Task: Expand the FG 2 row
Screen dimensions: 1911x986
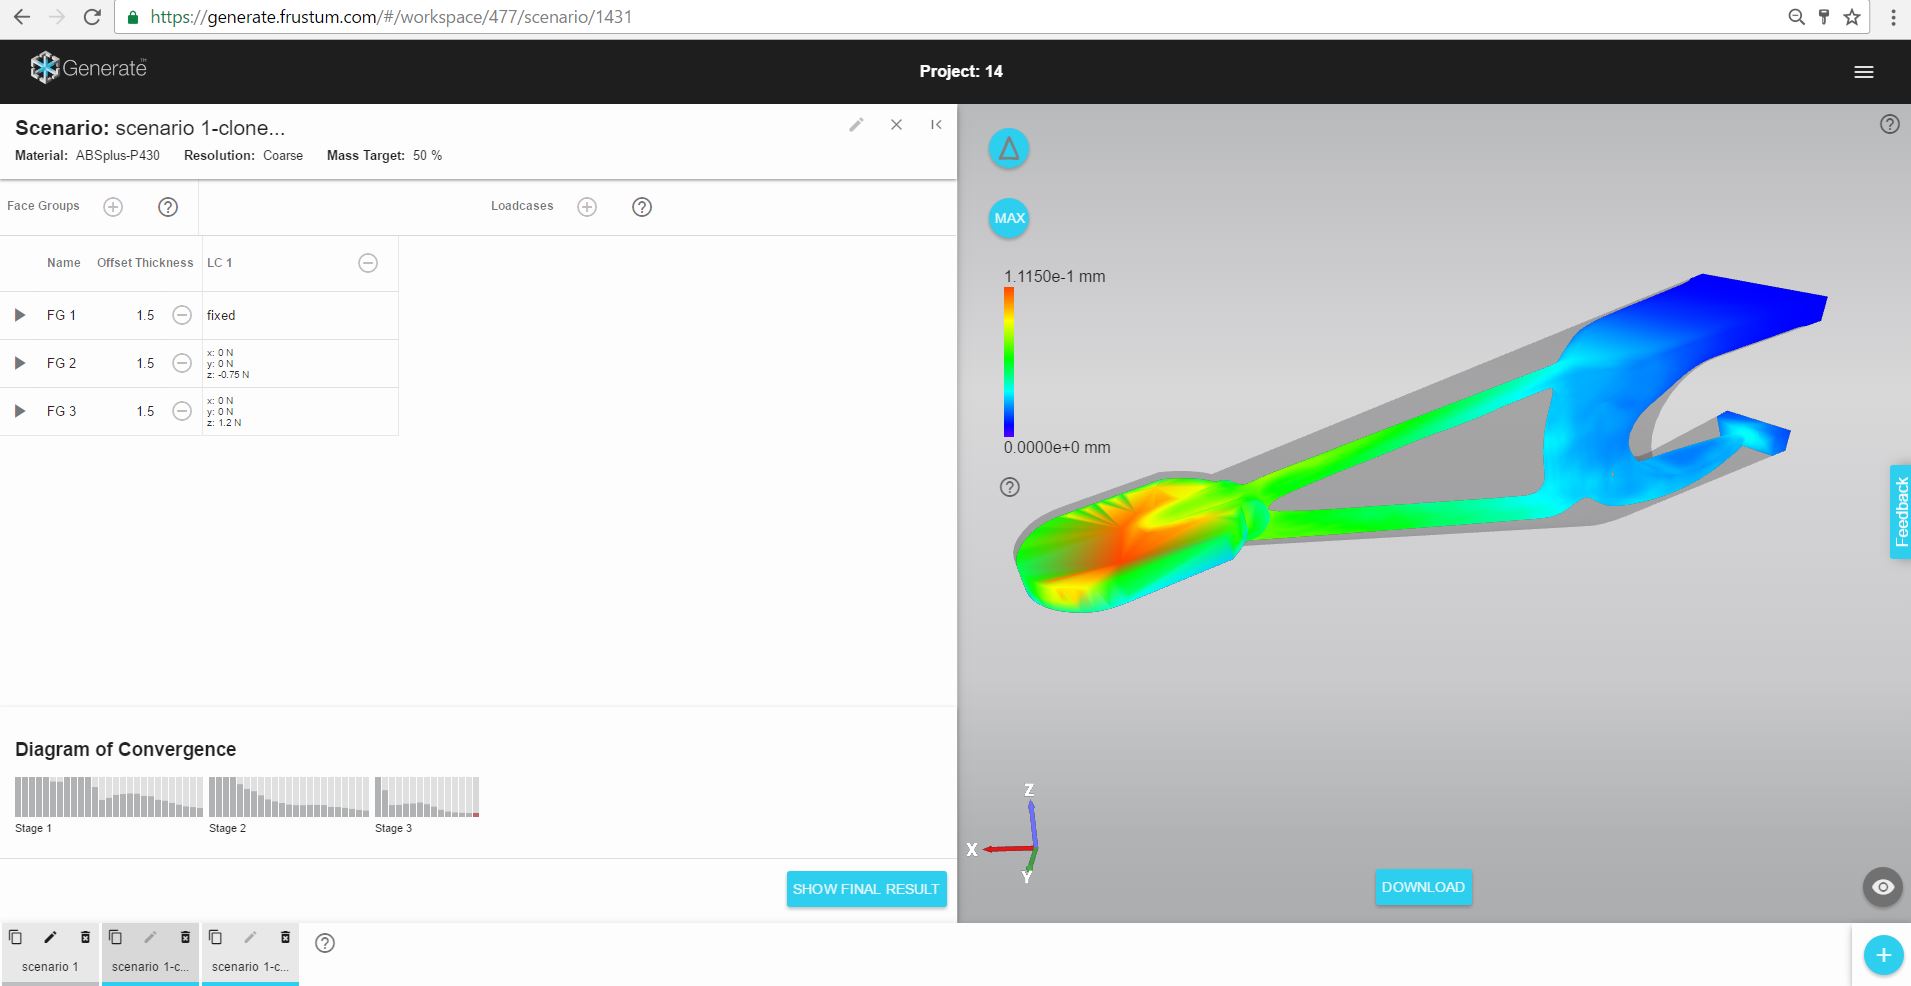Action: click(x=19, y=363)
